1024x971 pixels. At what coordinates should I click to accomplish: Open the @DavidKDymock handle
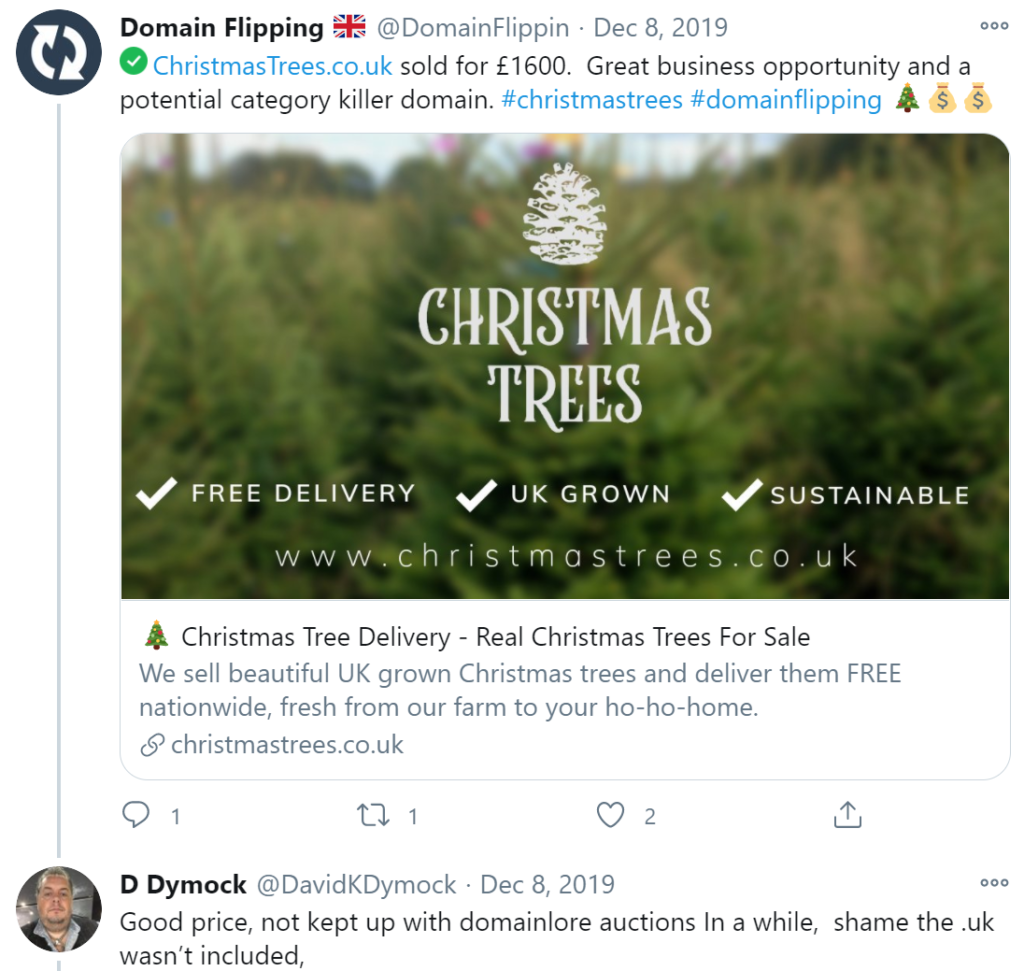[357, 885]
